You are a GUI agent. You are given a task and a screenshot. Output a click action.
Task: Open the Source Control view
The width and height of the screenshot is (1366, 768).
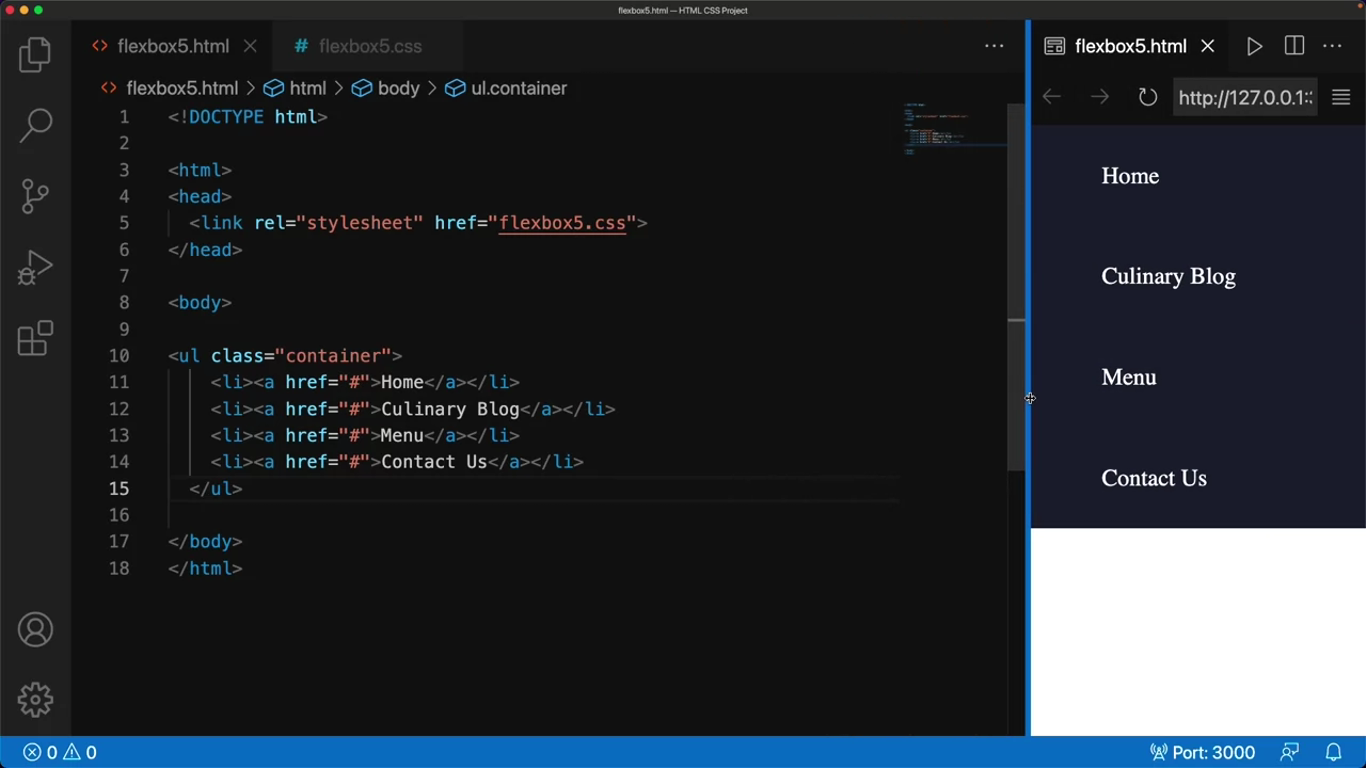pyautogui.click(x=35, y=196)
